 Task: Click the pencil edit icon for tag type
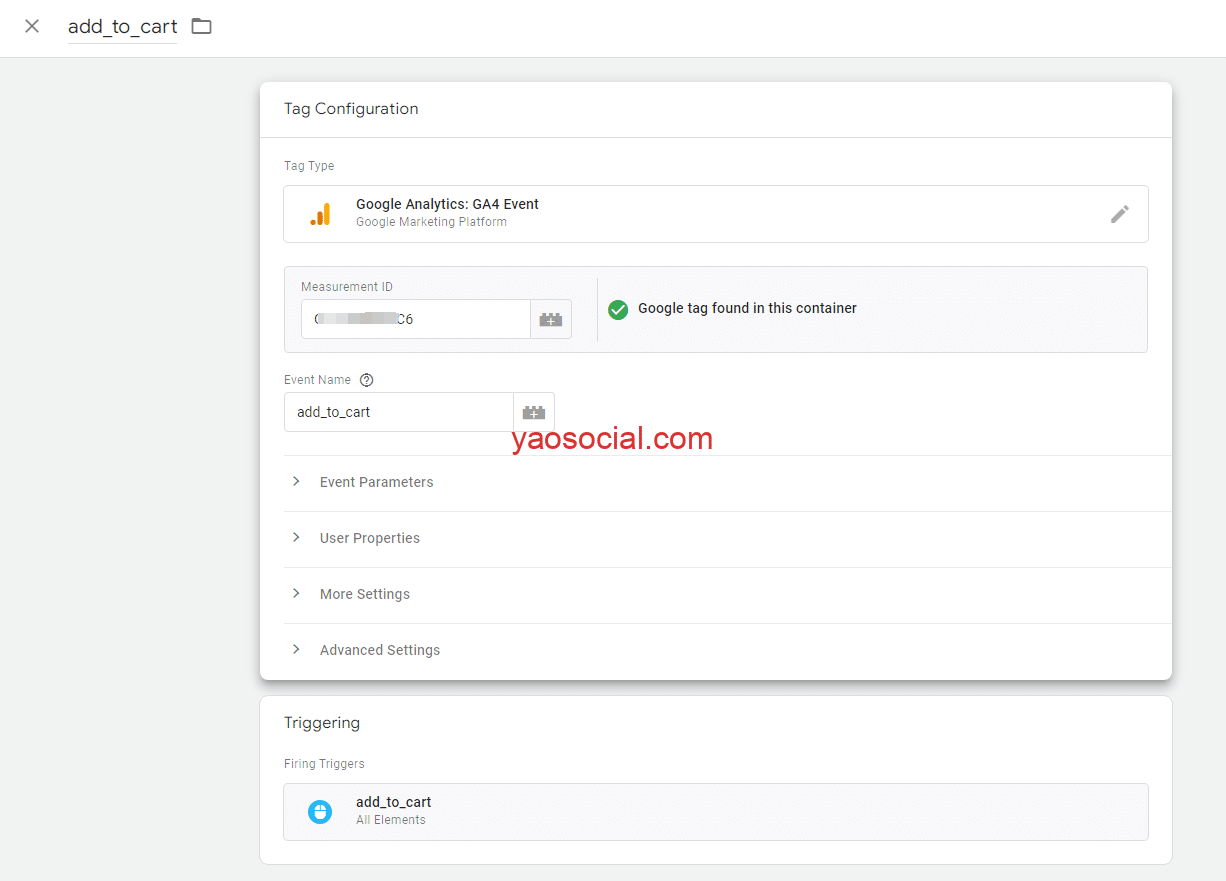[1119, 214]
